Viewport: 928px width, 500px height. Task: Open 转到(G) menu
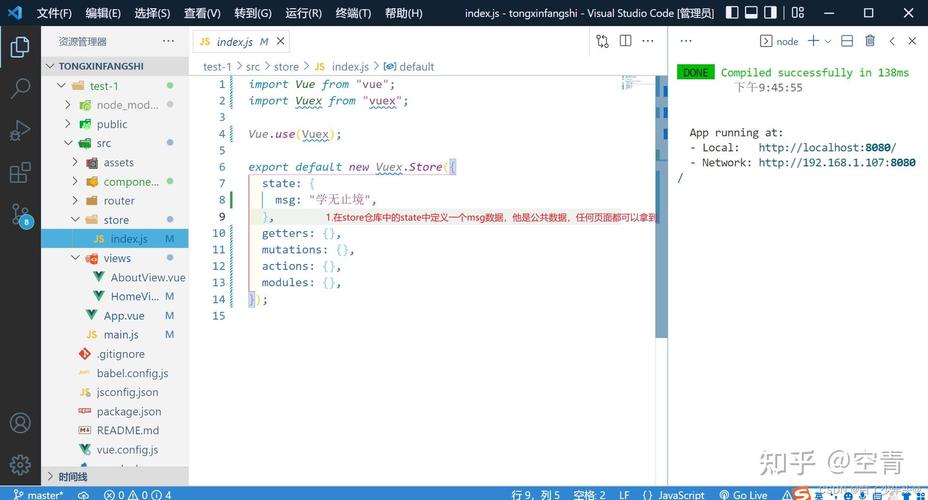(x=253, y=12)
